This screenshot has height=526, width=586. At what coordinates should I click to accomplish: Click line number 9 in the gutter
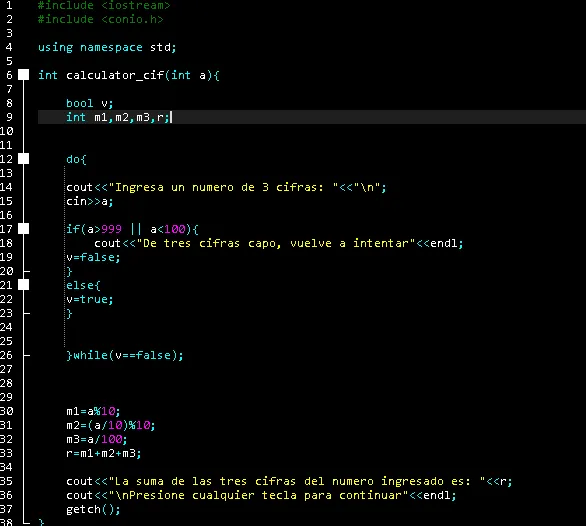pos(9,117)
